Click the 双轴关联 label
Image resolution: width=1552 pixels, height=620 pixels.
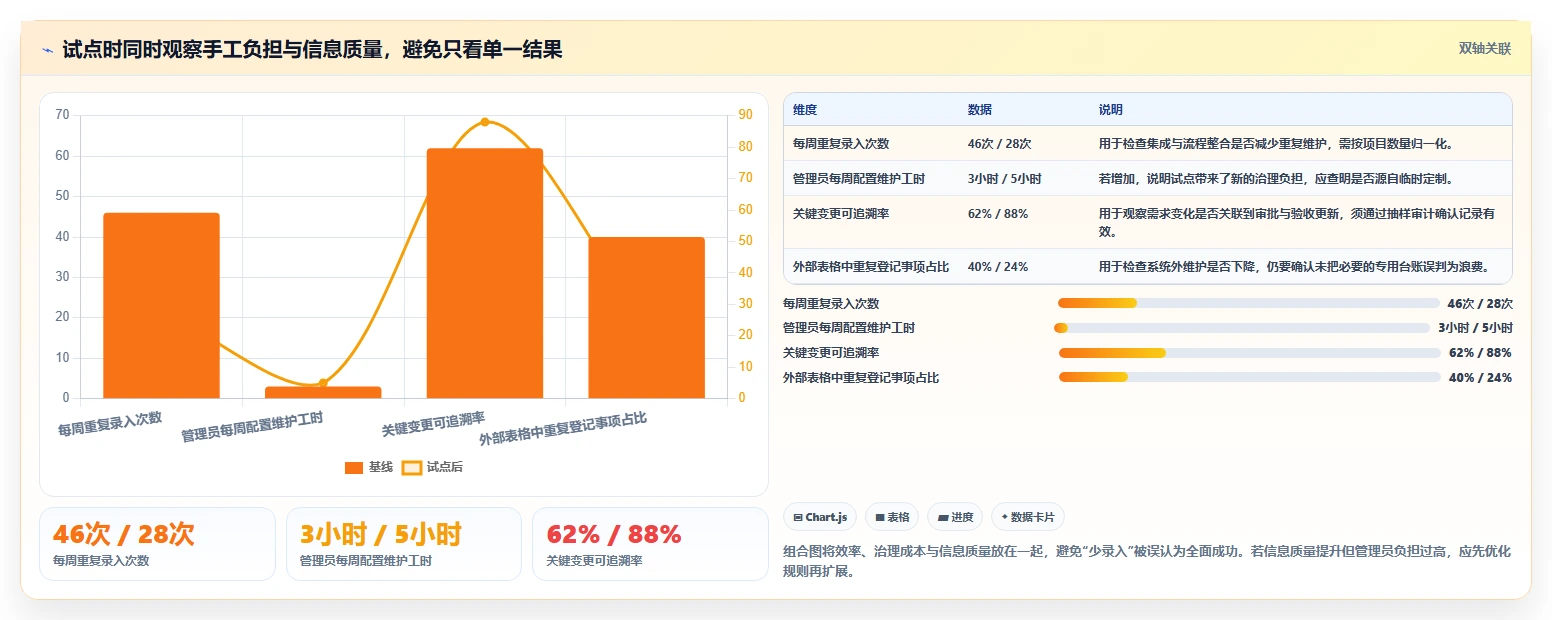tap(1484, 49)
